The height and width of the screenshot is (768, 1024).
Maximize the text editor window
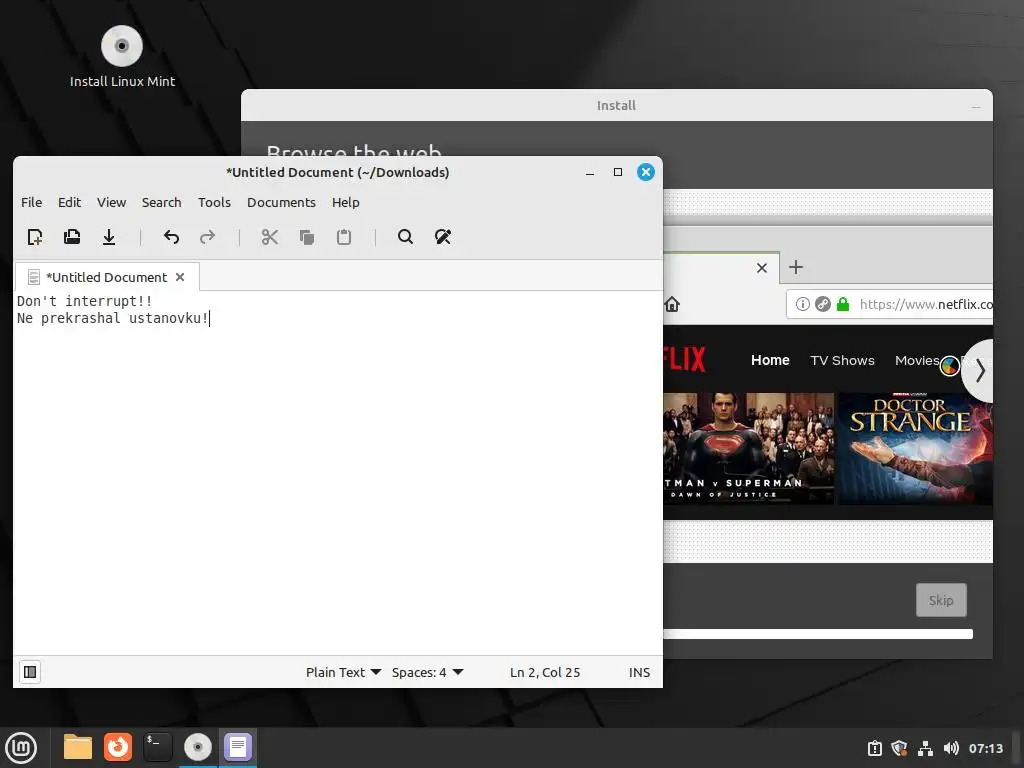[618, 172]
